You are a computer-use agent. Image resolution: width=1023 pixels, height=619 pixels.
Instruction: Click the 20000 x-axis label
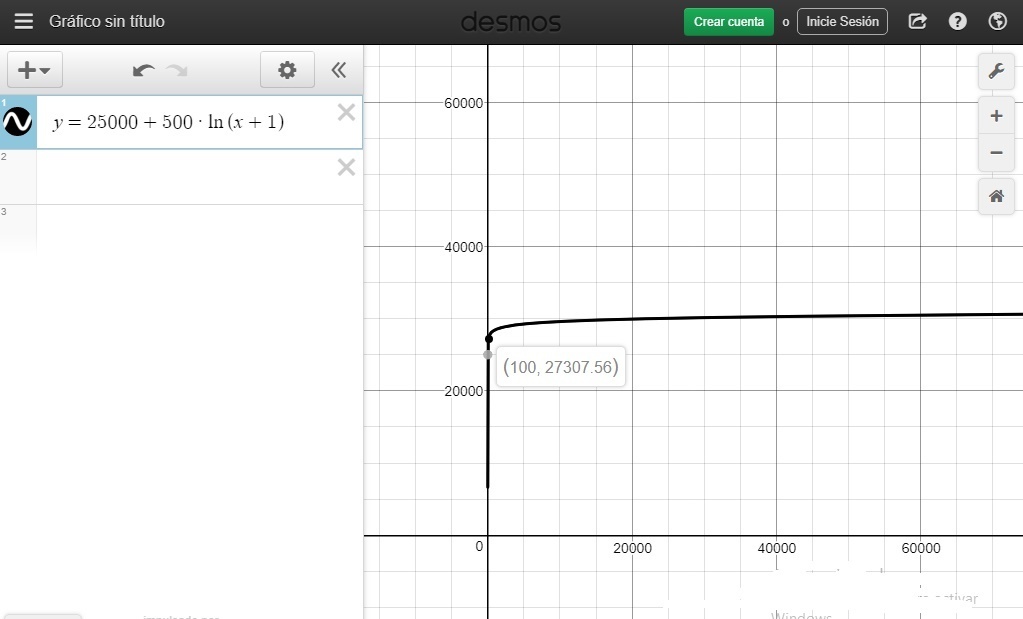[x=632, y=549]
